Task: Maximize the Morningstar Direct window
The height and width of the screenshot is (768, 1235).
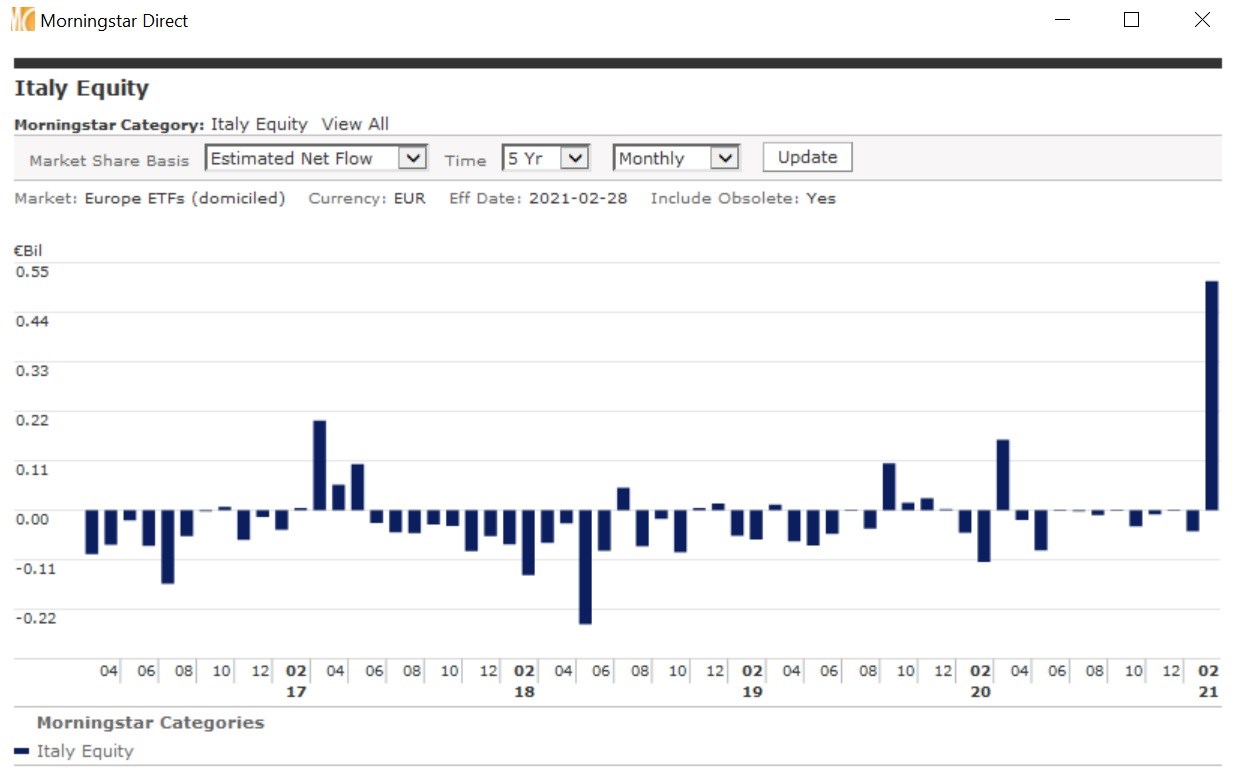Action: click(x=1131, y=20)
